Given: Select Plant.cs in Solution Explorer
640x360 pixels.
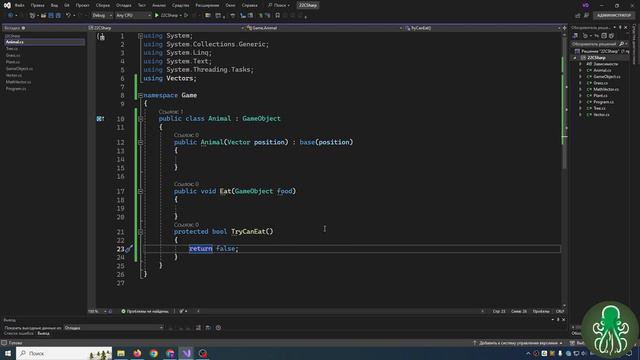Looking at the screenshot, I should (x=600, y=96).
